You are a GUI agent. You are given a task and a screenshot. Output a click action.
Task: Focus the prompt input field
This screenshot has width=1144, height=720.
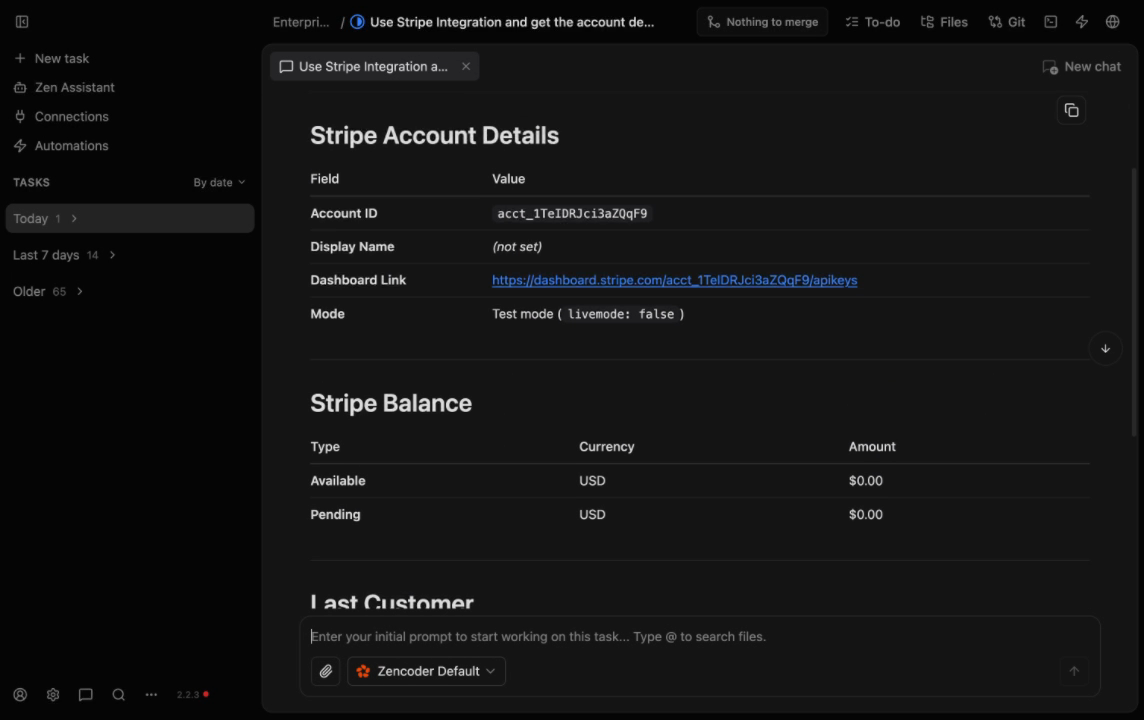(x=699, y=637)
